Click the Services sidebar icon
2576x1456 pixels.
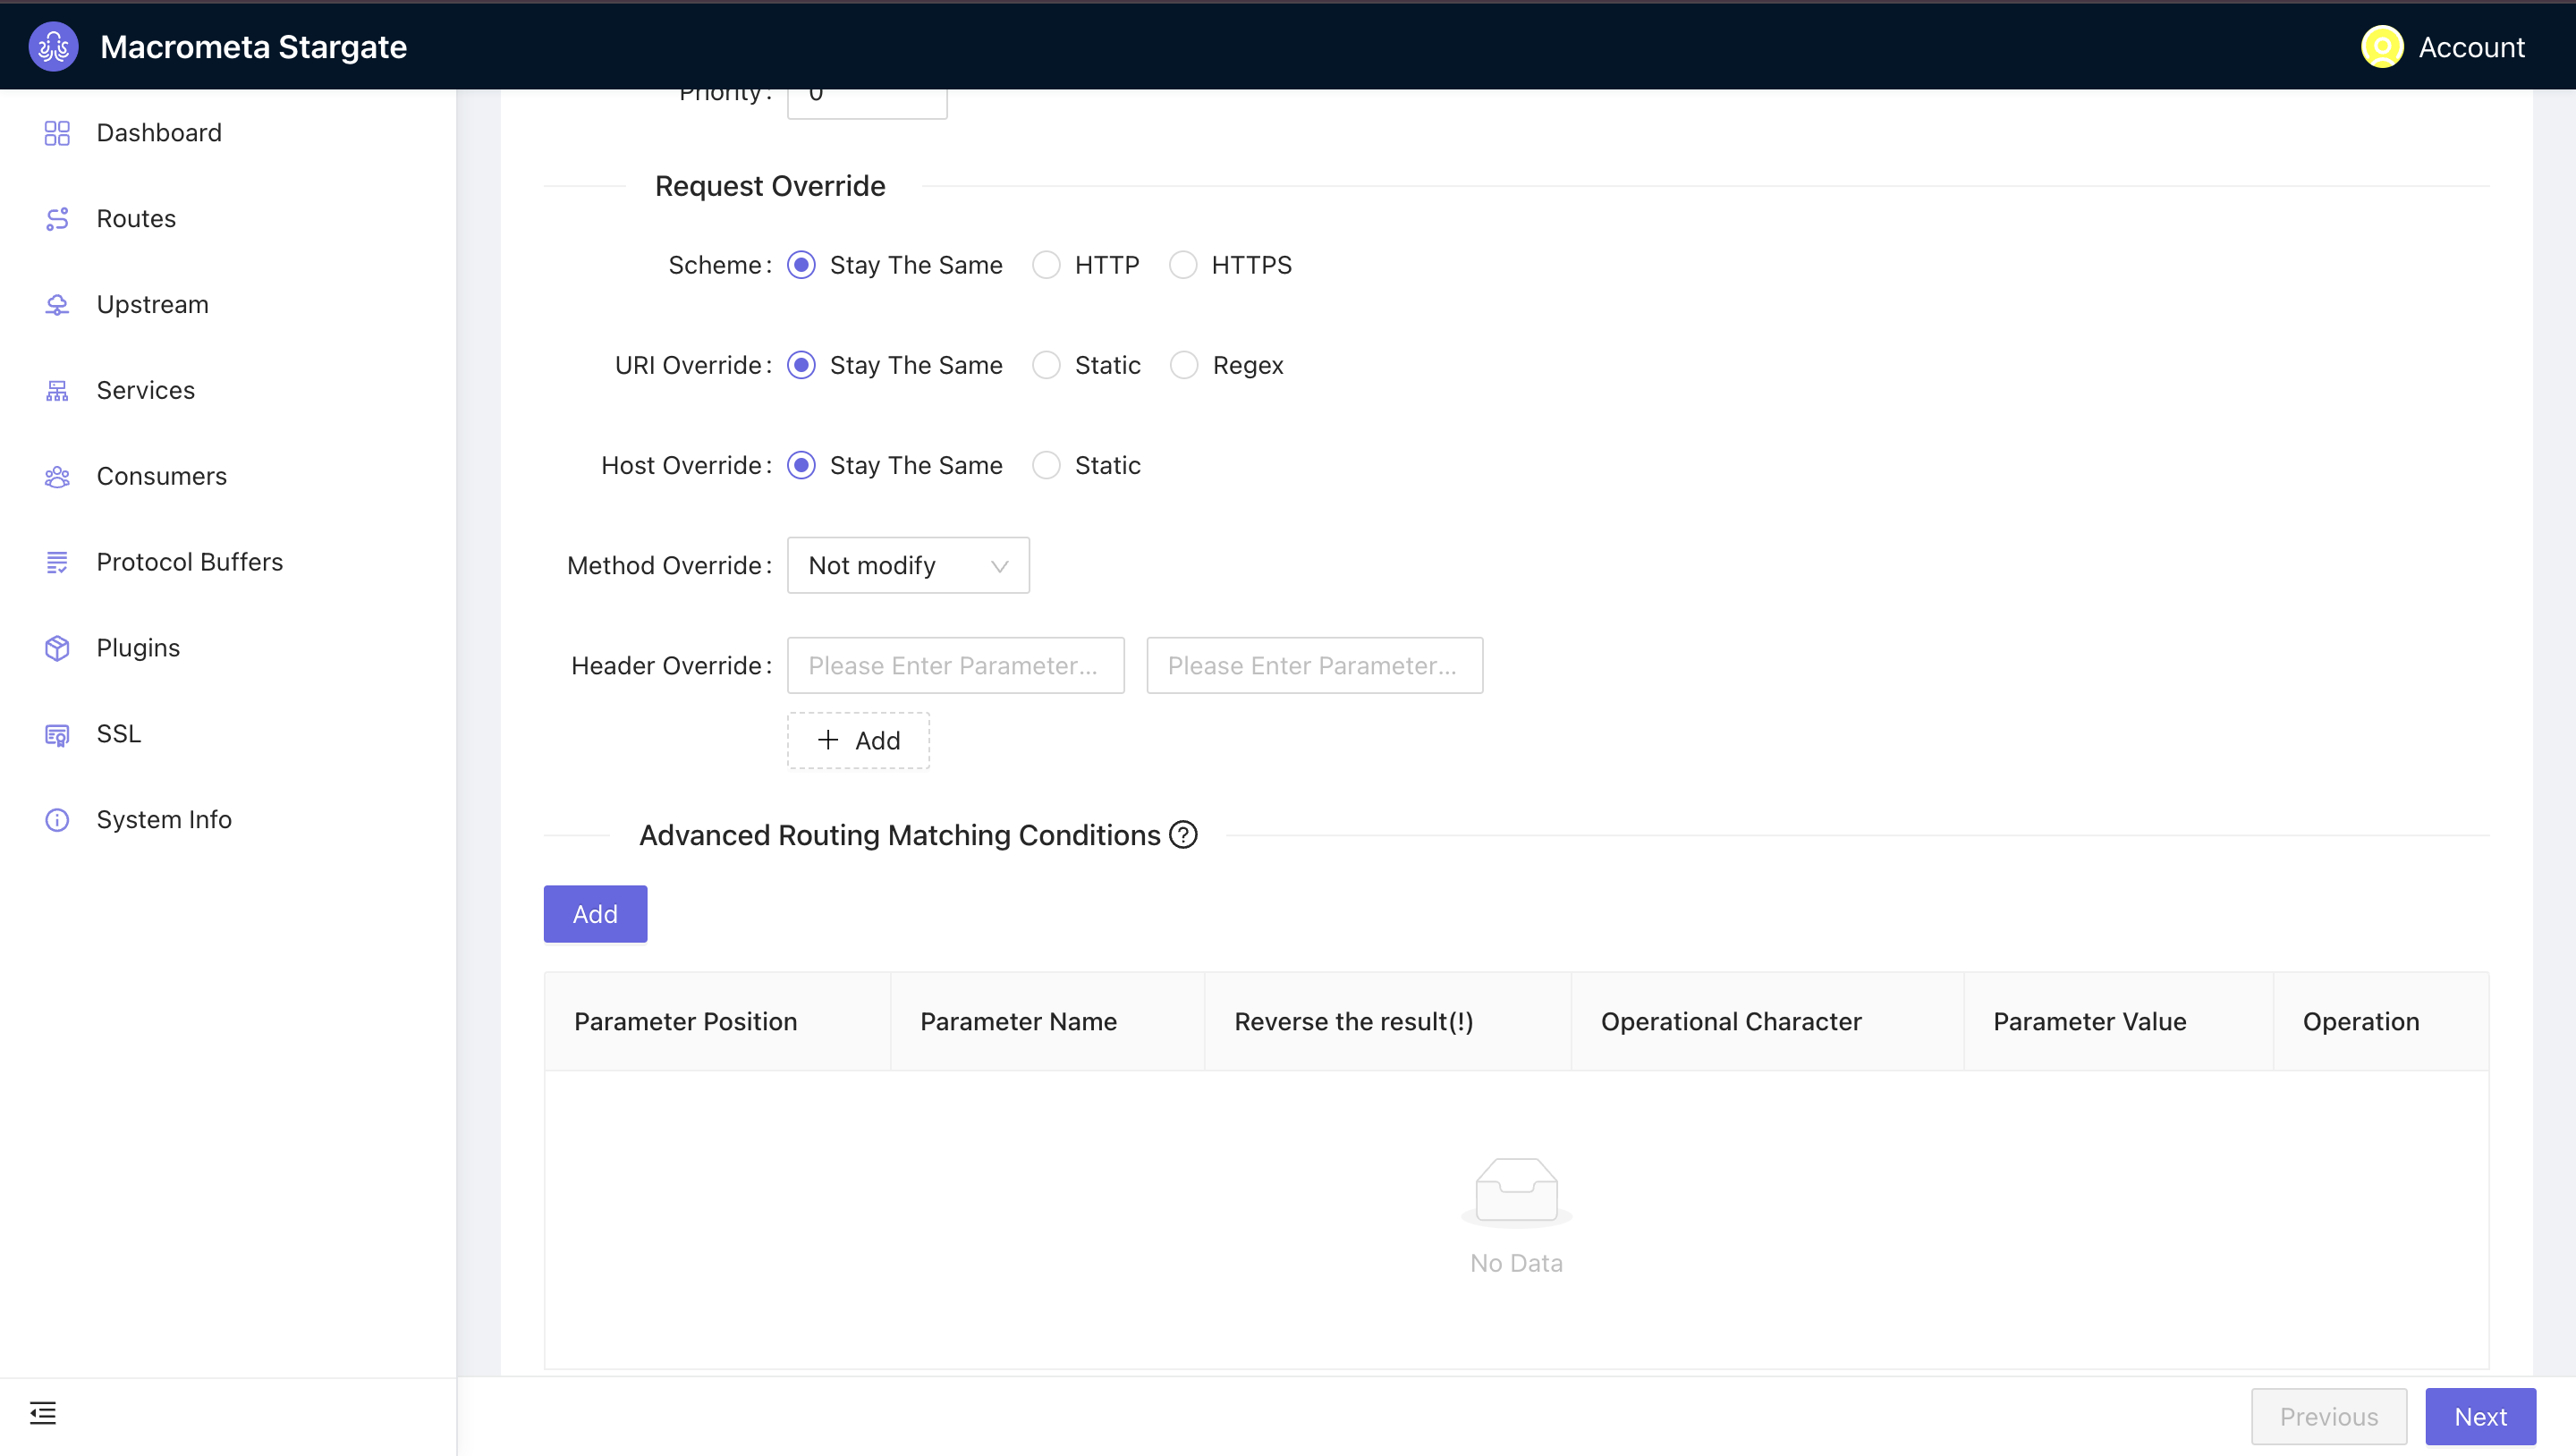[58, 389]
